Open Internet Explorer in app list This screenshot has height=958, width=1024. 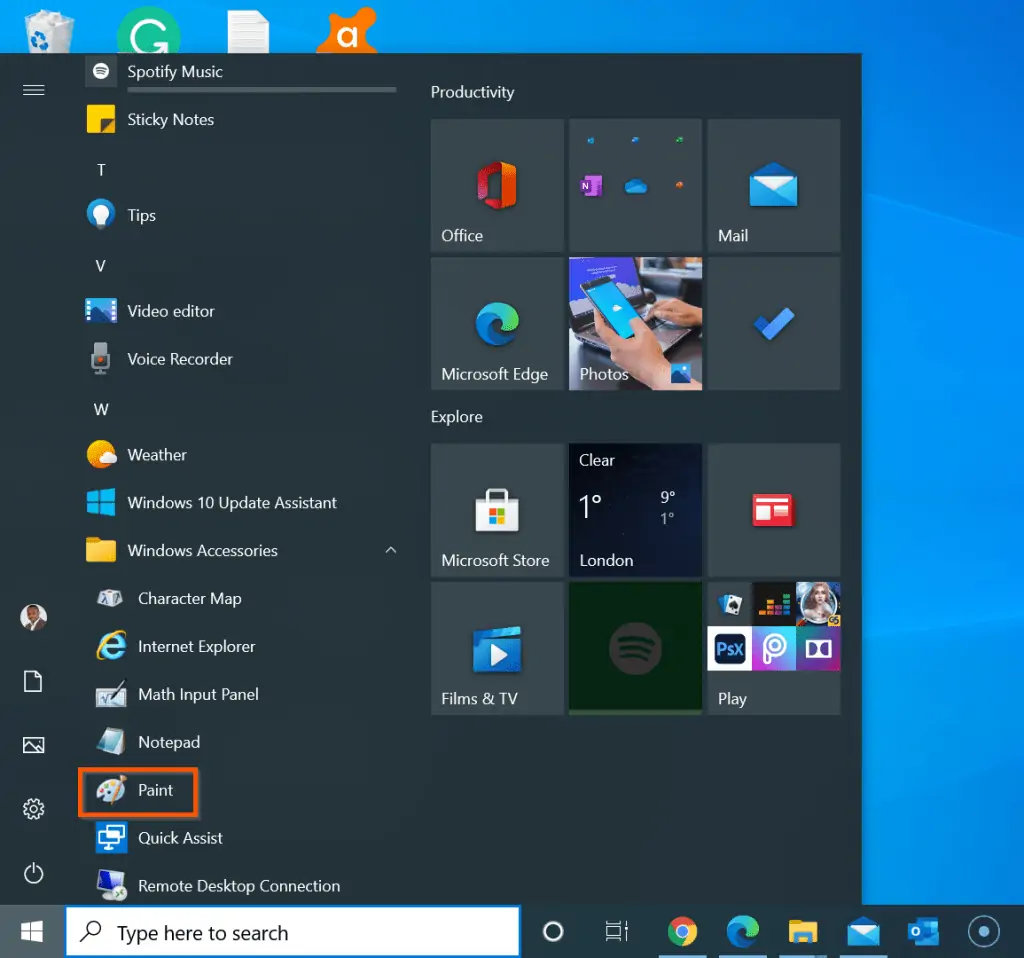point(196,647)
